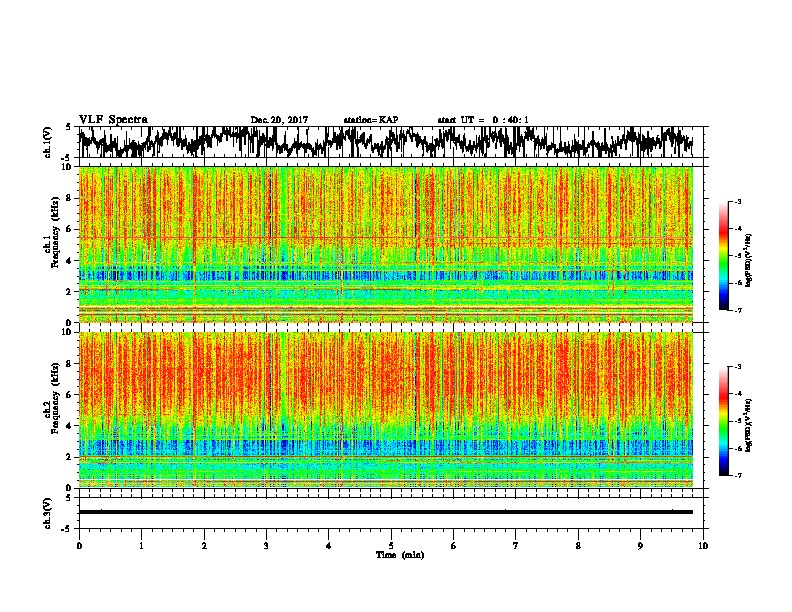
Task: Click the "station=KAP" header label
Action: pyautogui.click(x=371, y=120)
